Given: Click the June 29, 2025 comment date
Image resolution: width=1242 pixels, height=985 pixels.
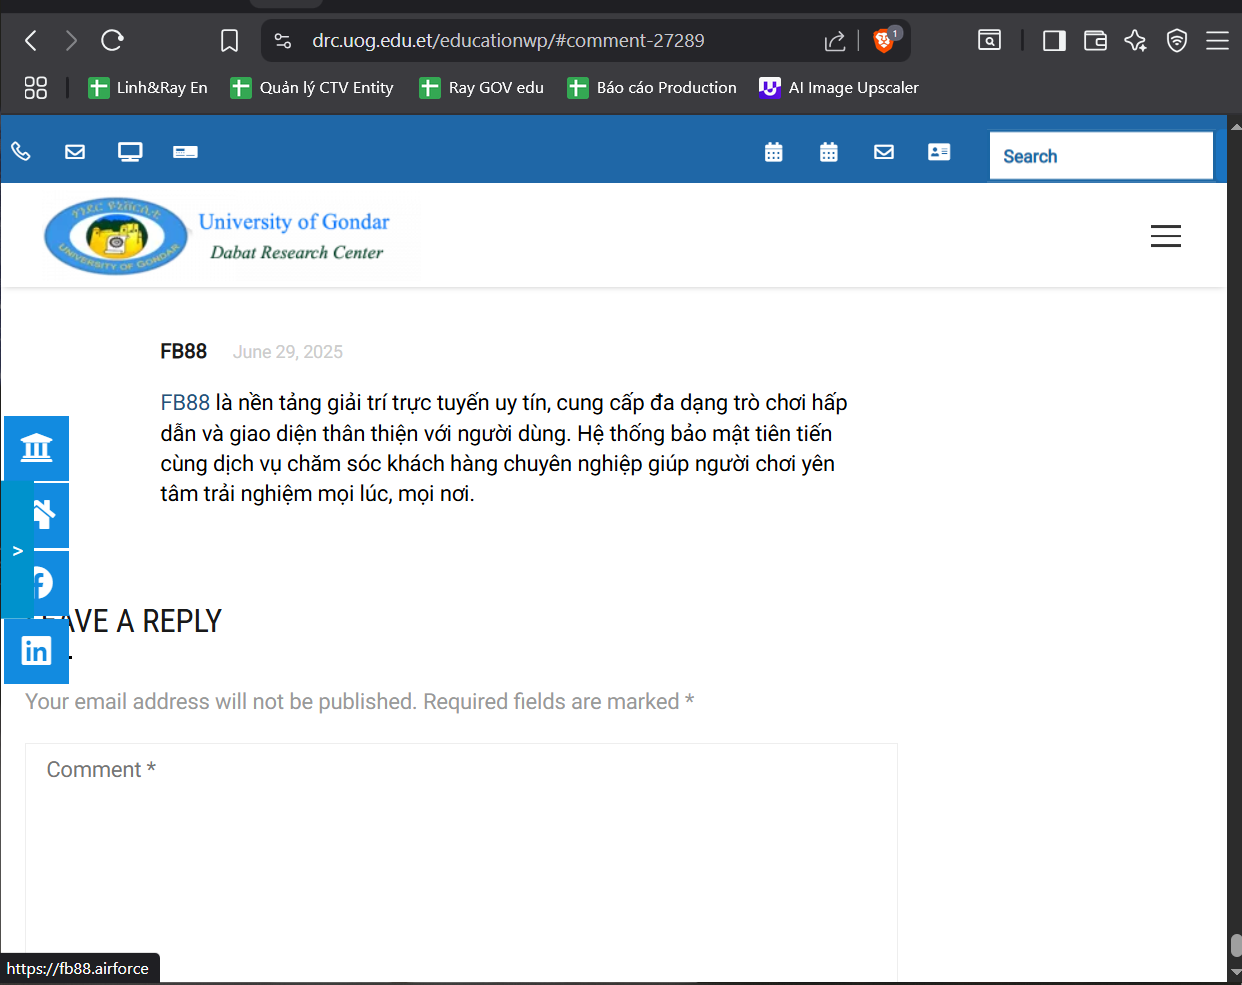Looking at the screenshot, I should 288,352.
